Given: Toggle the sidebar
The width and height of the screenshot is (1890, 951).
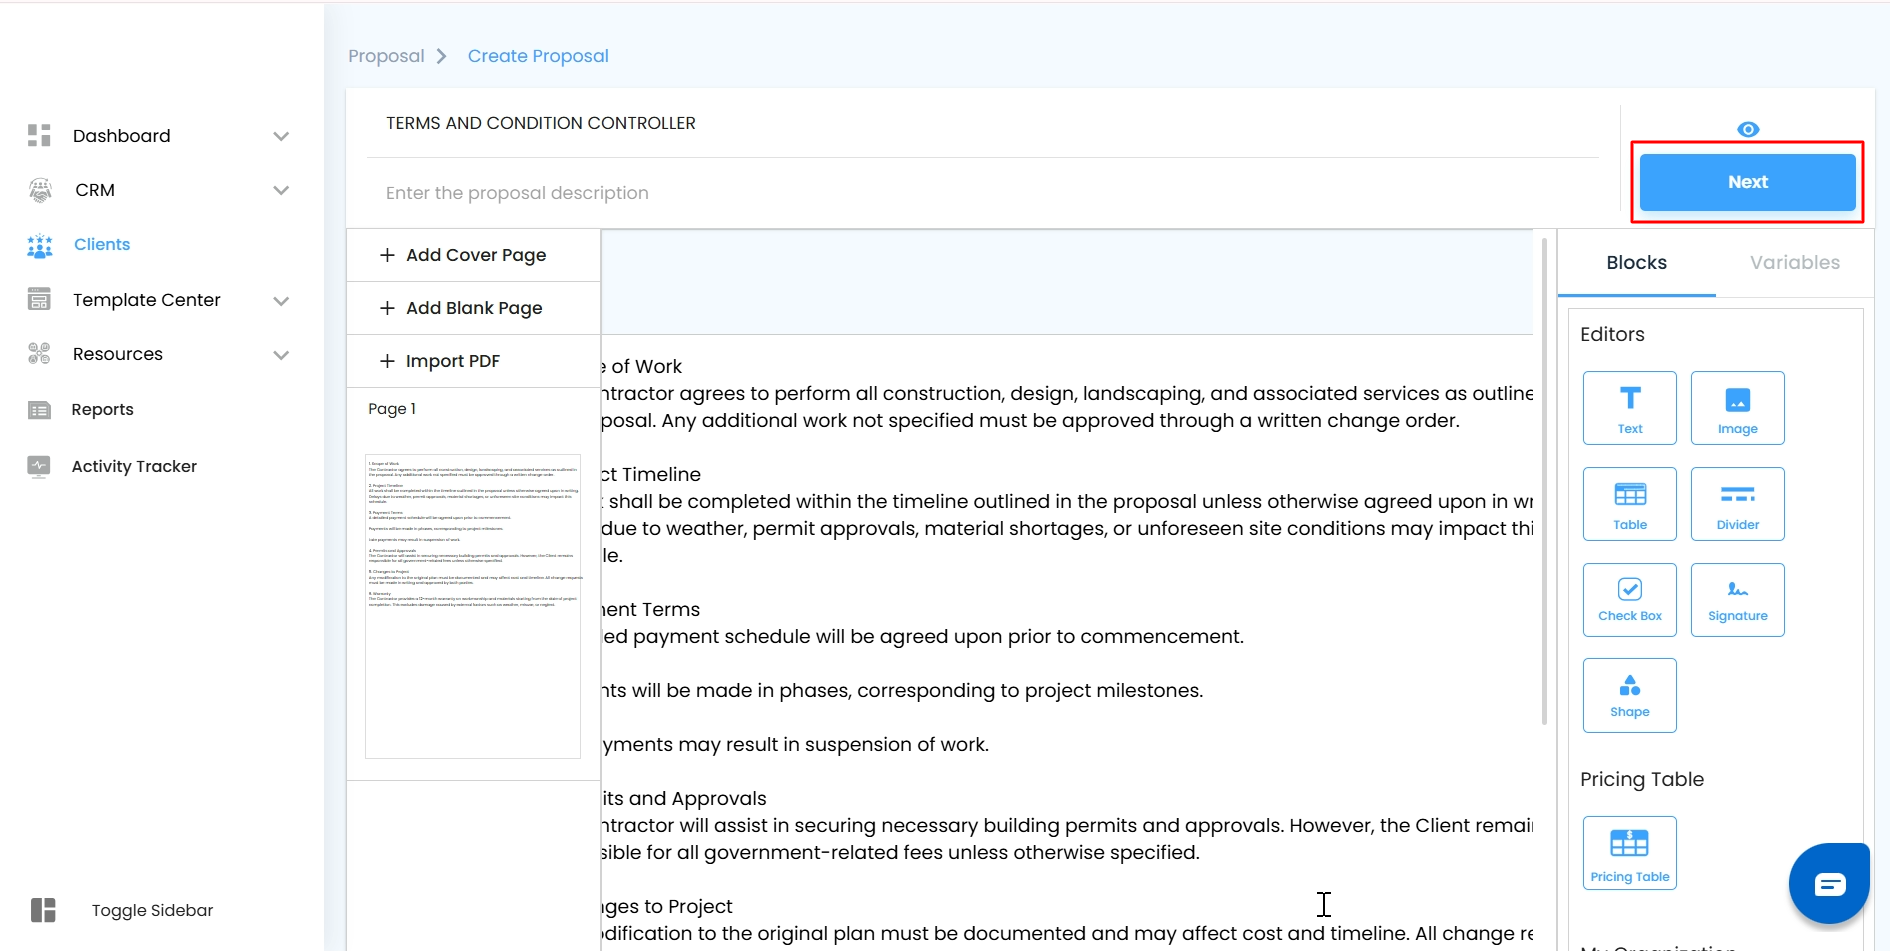Looking at the screenshot, I should coord(43,910).
